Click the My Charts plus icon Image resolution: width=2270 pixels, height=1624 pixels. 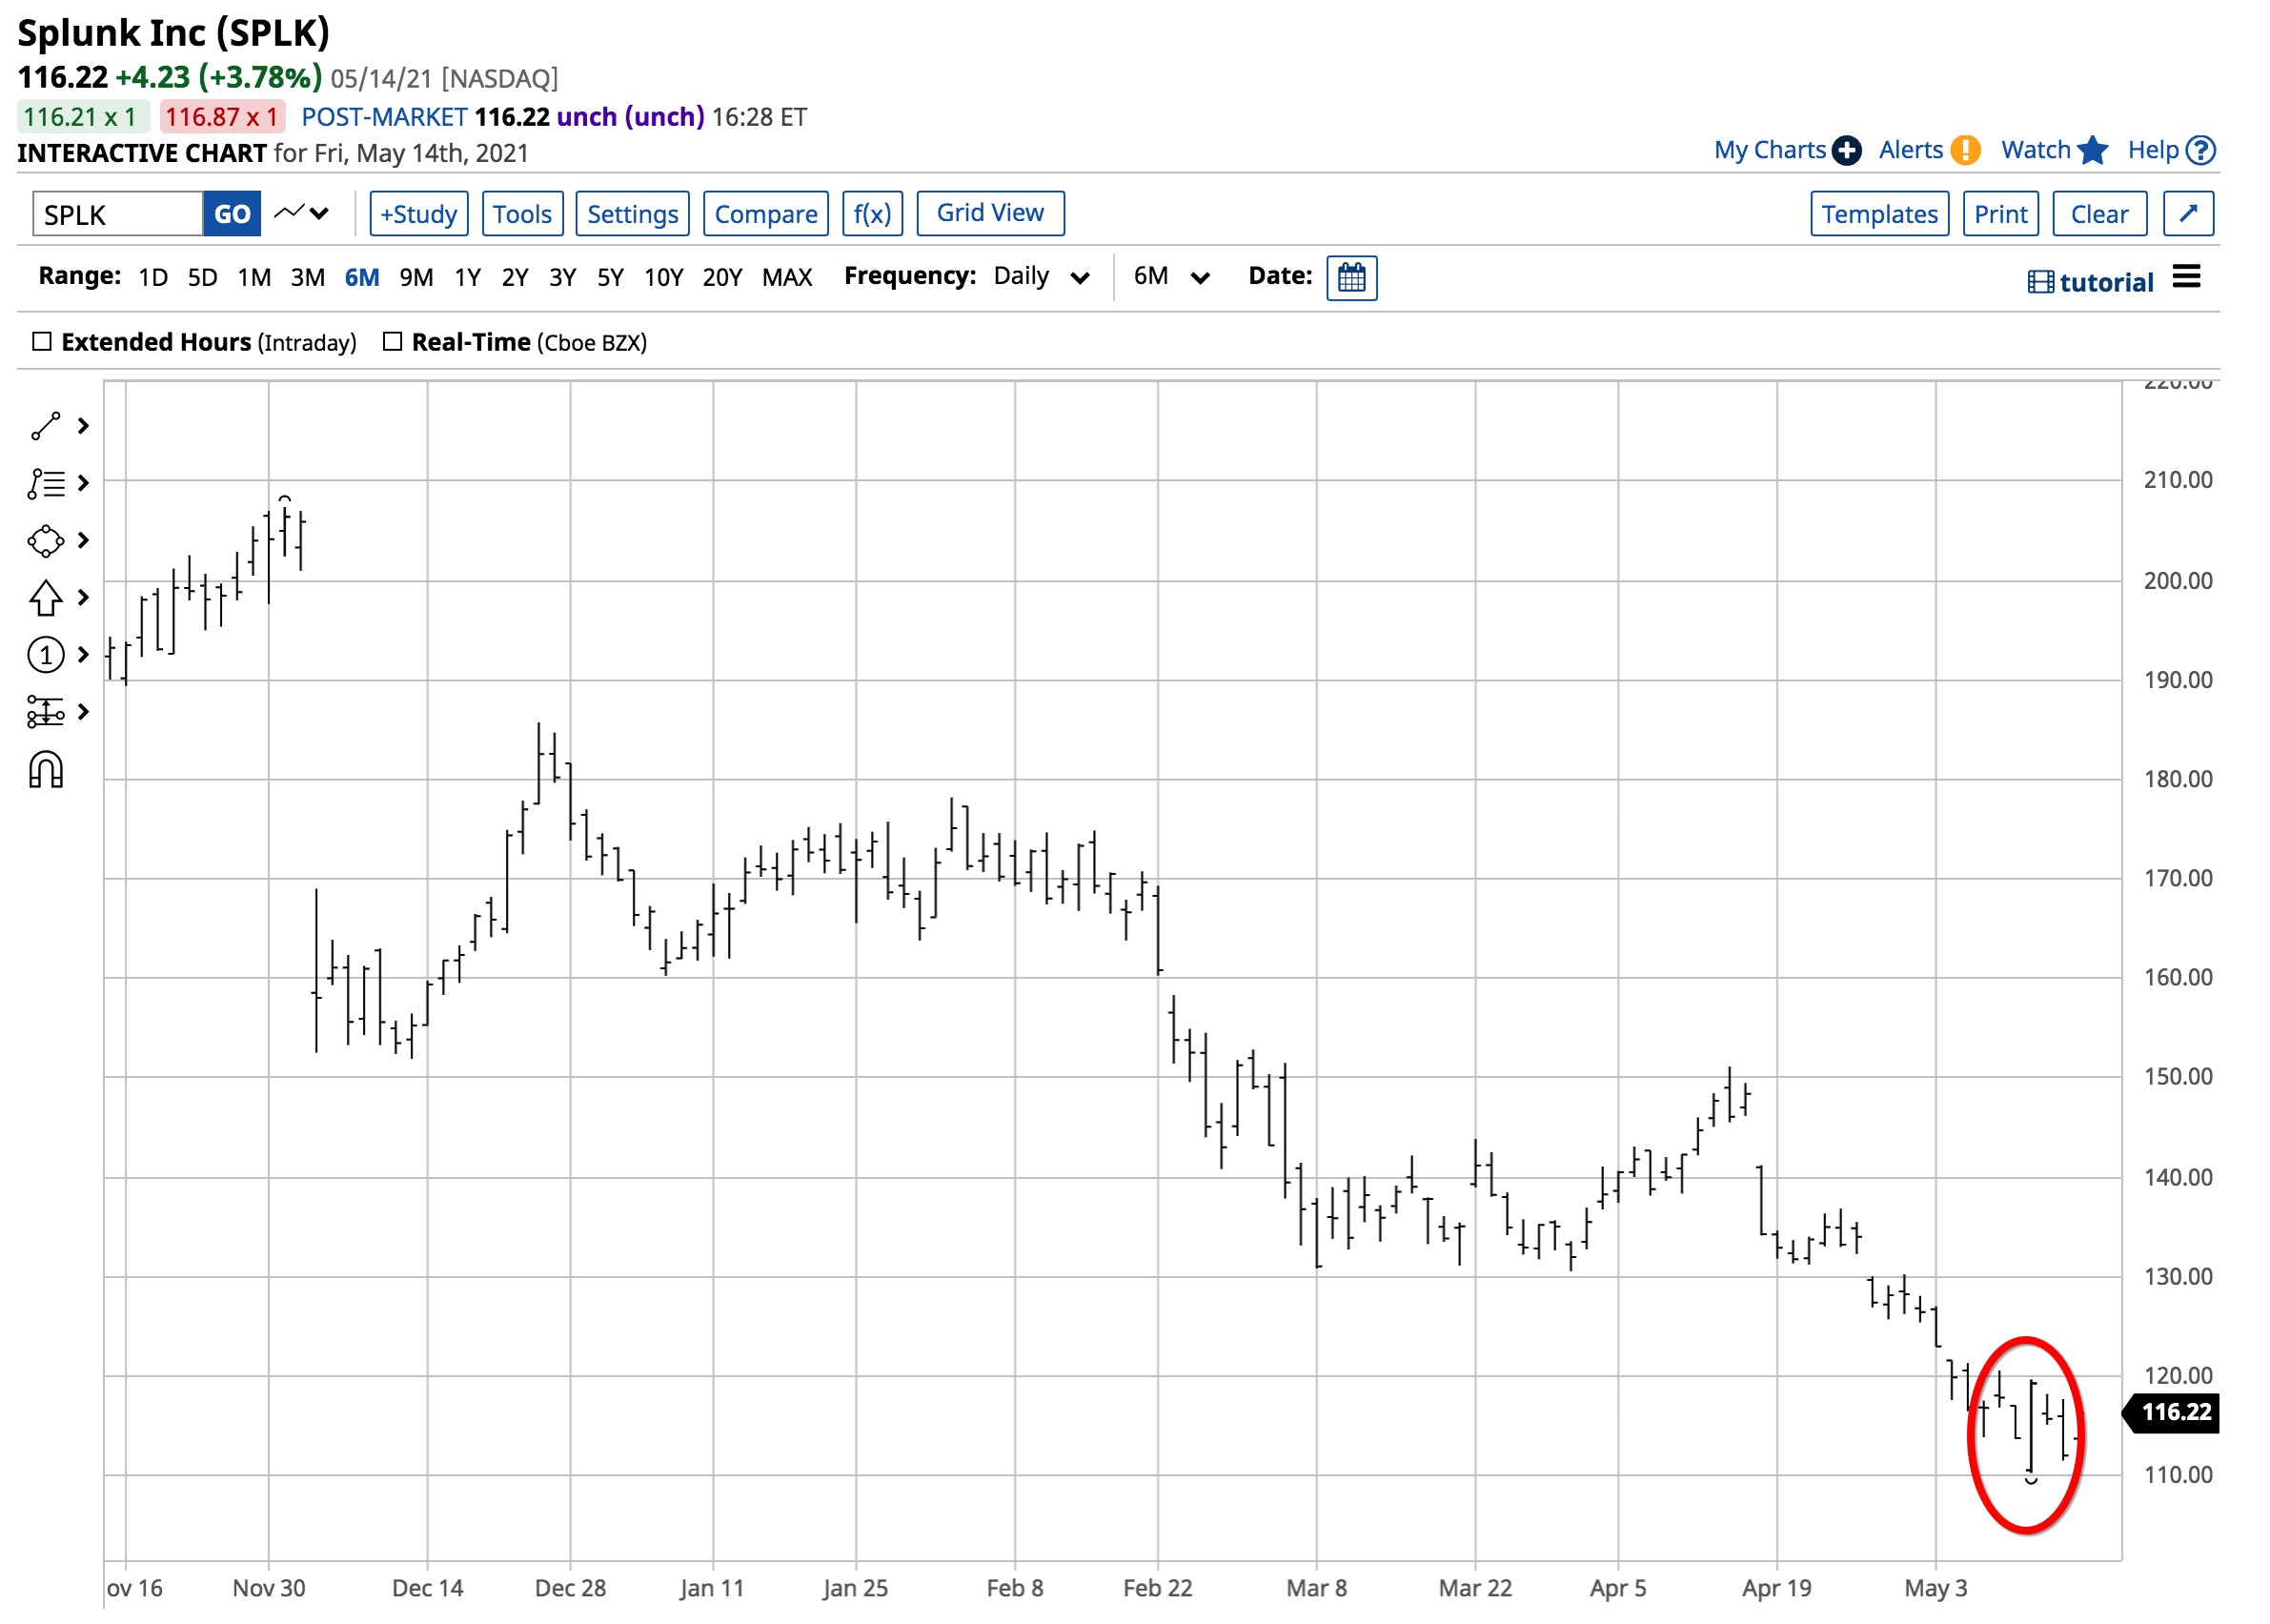pos(1846,151)
